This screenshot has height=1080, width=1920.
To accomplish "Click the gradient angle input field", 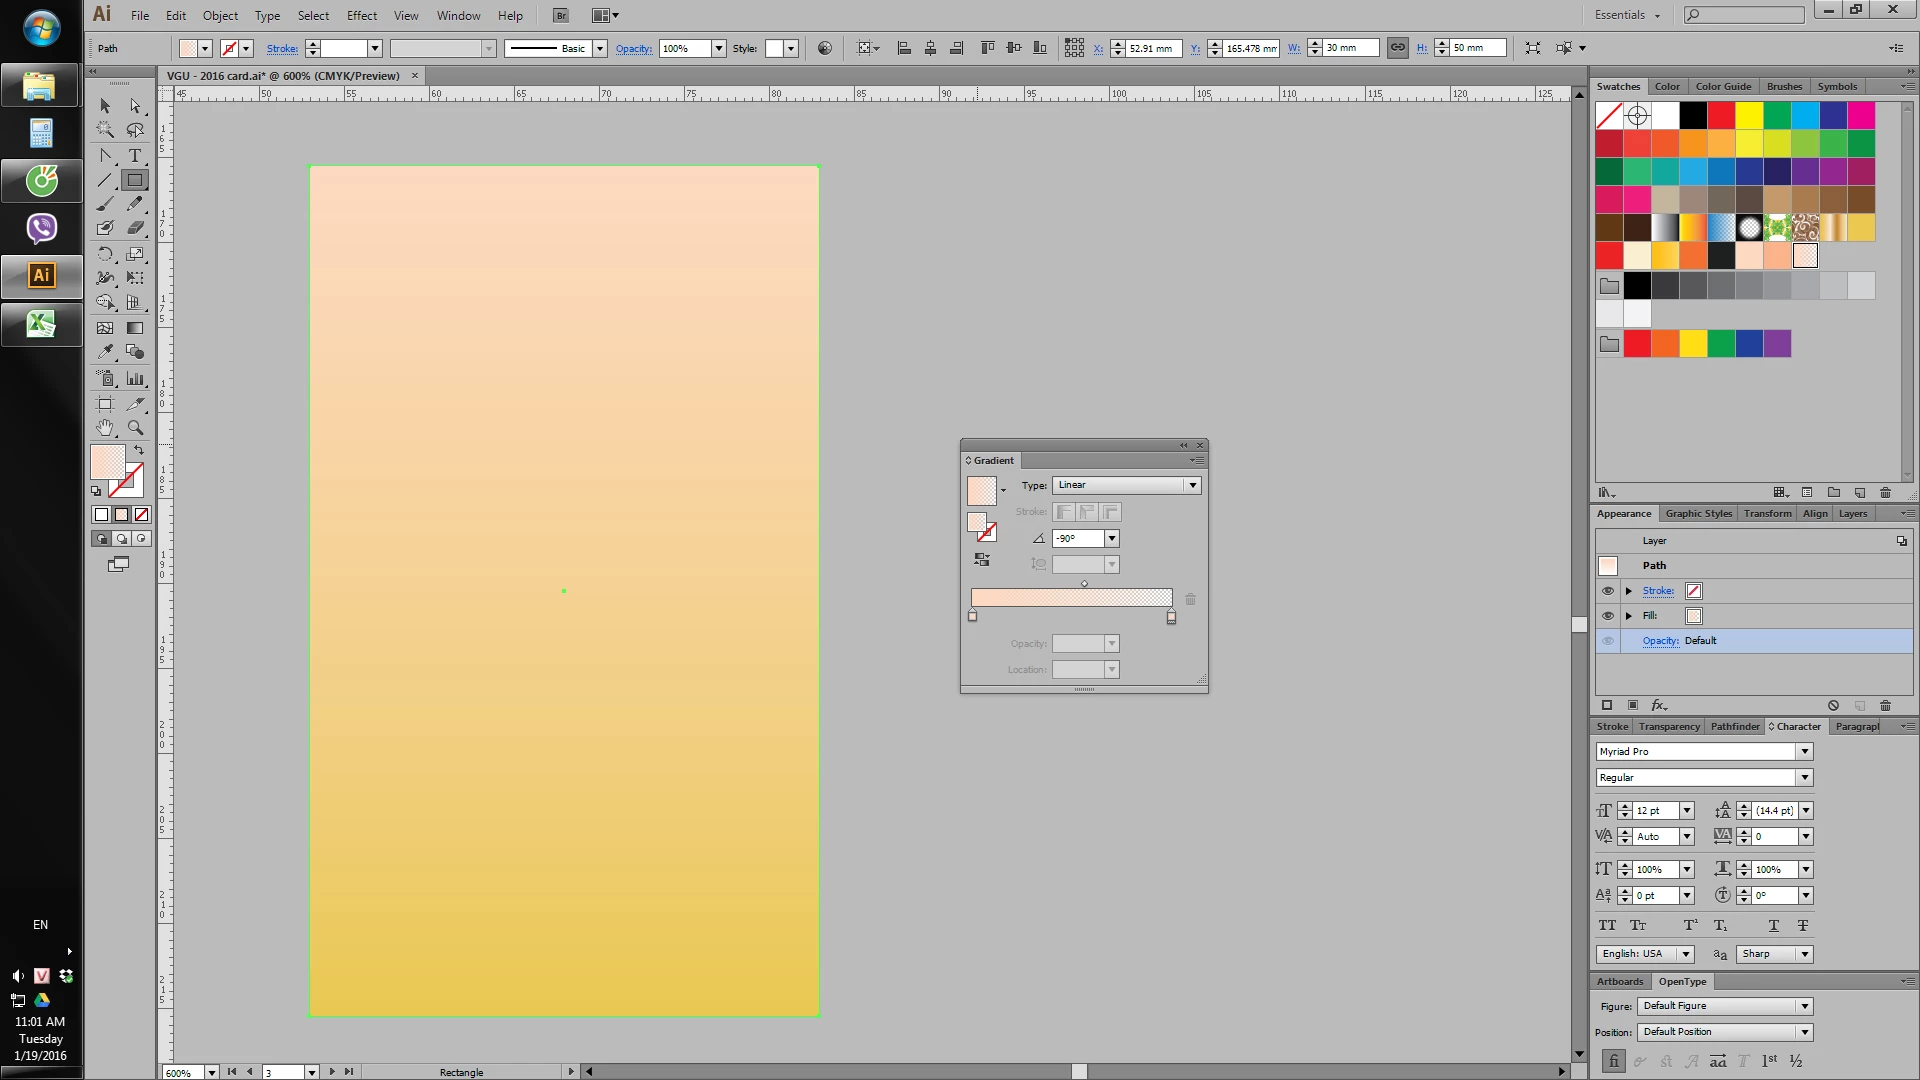I will (1078, 539).
